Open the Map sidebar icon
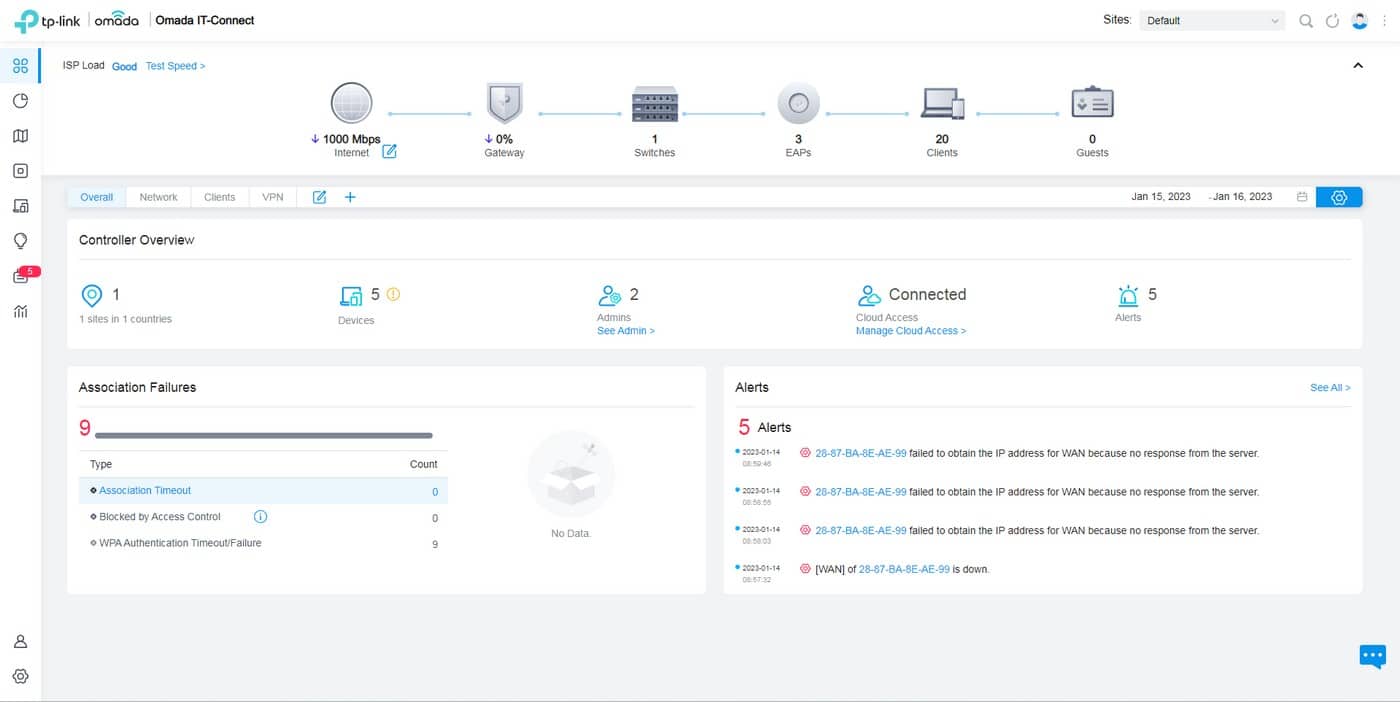Screen dimensions: 1400x702 click(x=20, y=136)
